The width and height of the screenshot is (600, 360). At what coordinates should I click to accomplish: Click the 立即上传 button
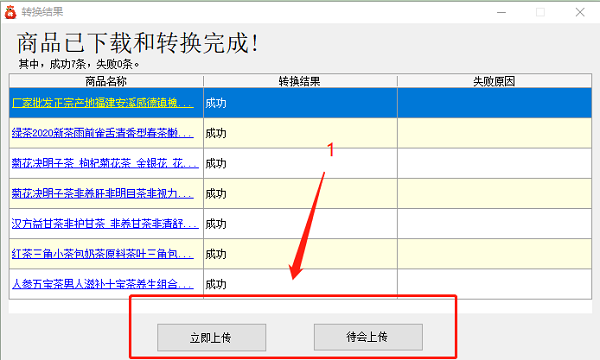tap(212, 337)
